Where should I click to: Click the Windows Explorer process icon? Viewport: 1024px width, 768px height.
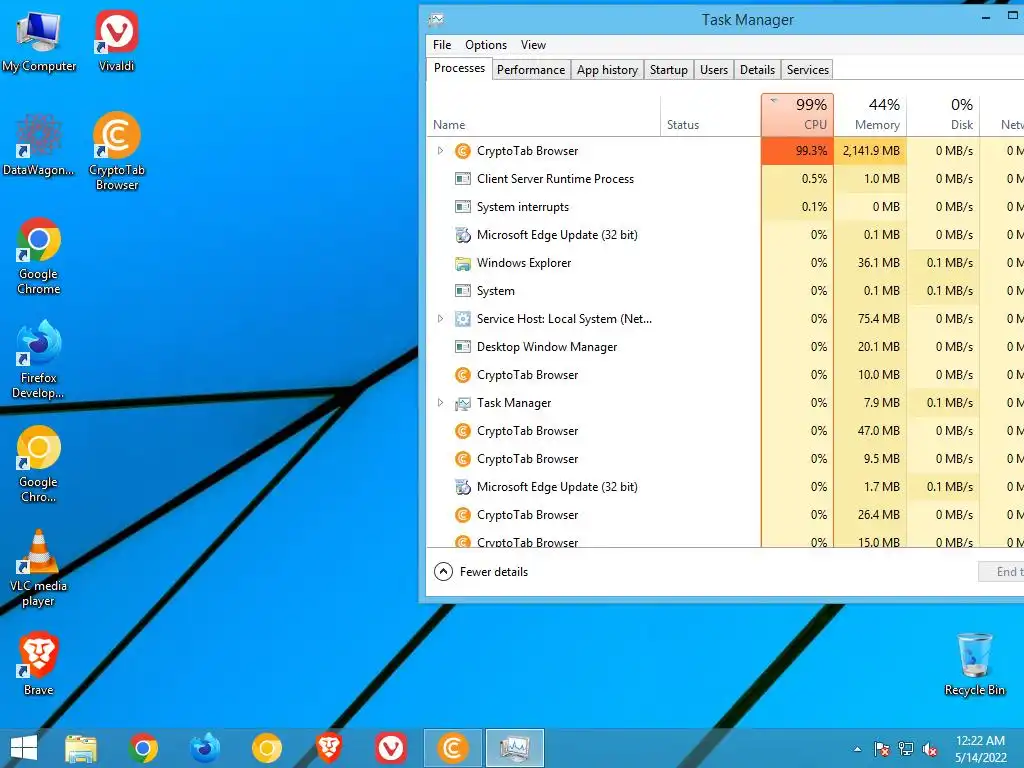462,263
